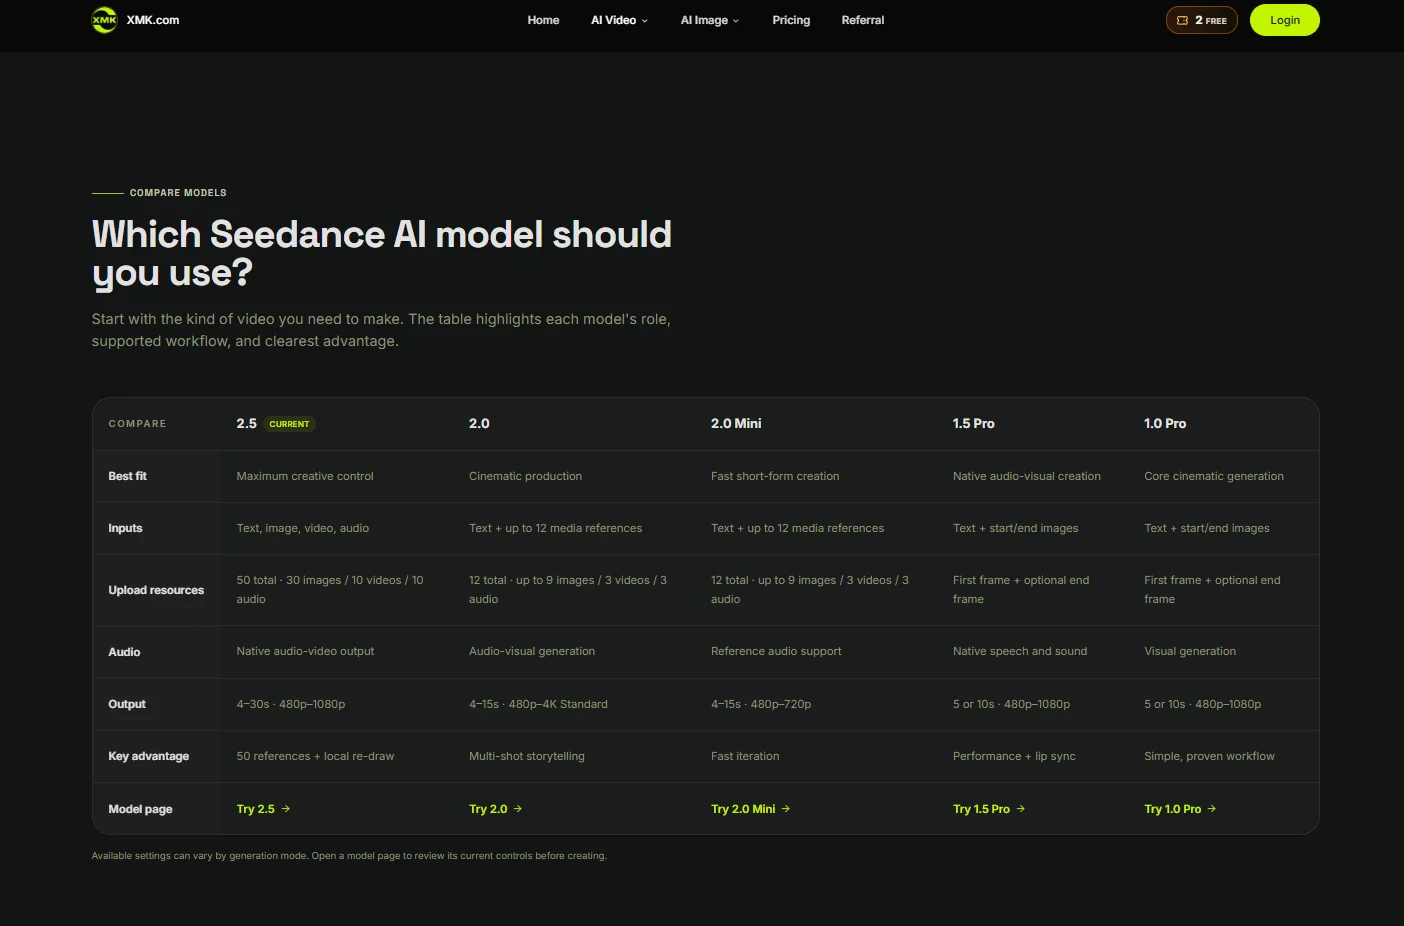Click 'Visual generation' cell
This screenshot has width=1404, height=926.
(1190, 651)
